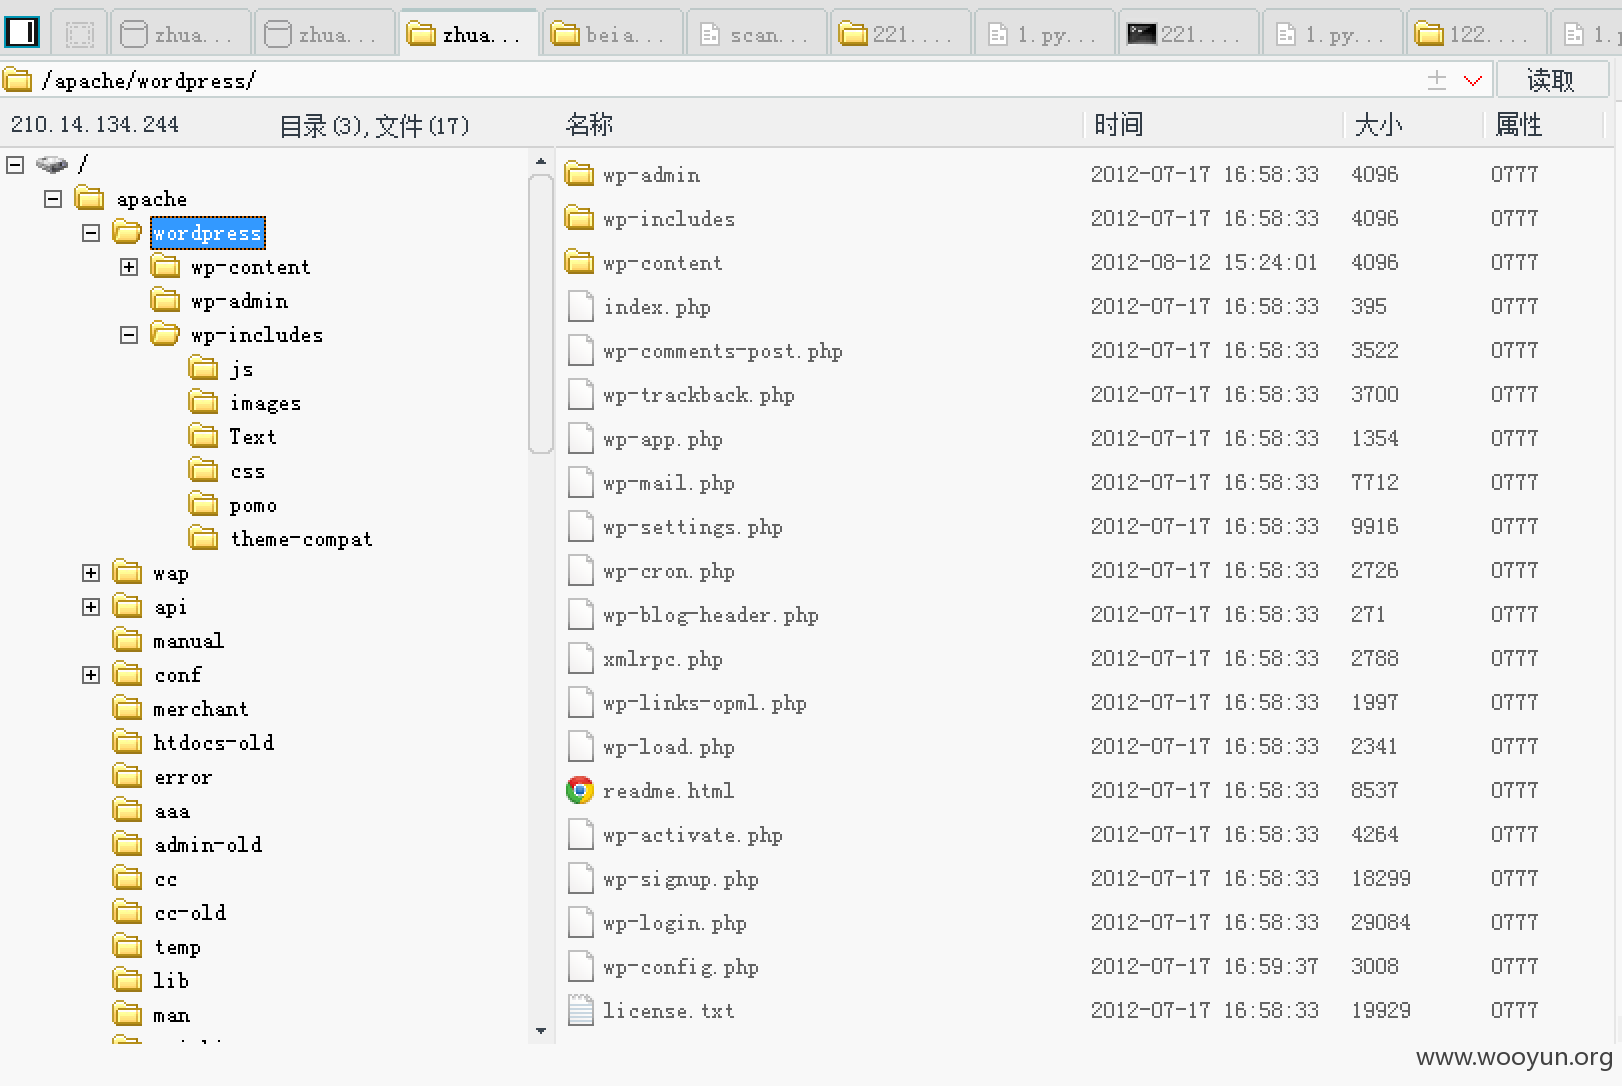This screenshot has height=1086, width=1622.
Task: Collapse the wordpress tree node
Action: pos(91,232)
